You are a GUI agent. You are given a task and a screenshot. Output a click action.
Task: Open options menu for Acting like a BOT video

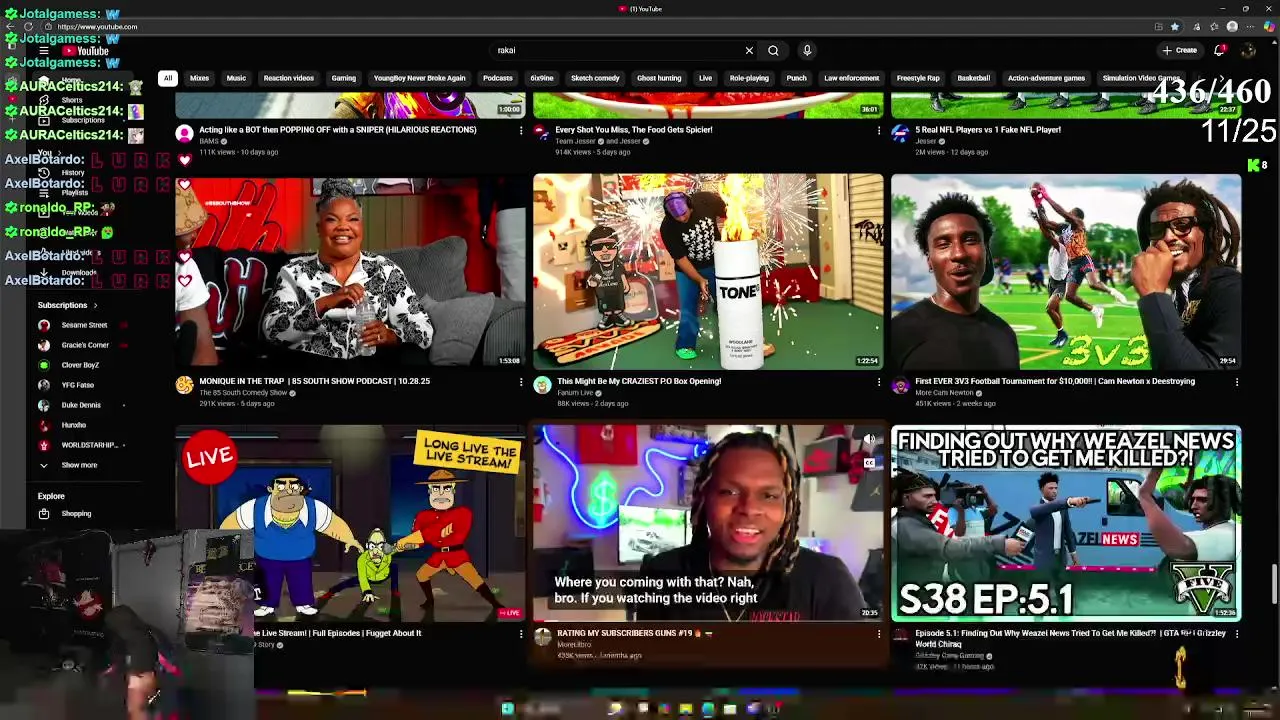[520, 130]
